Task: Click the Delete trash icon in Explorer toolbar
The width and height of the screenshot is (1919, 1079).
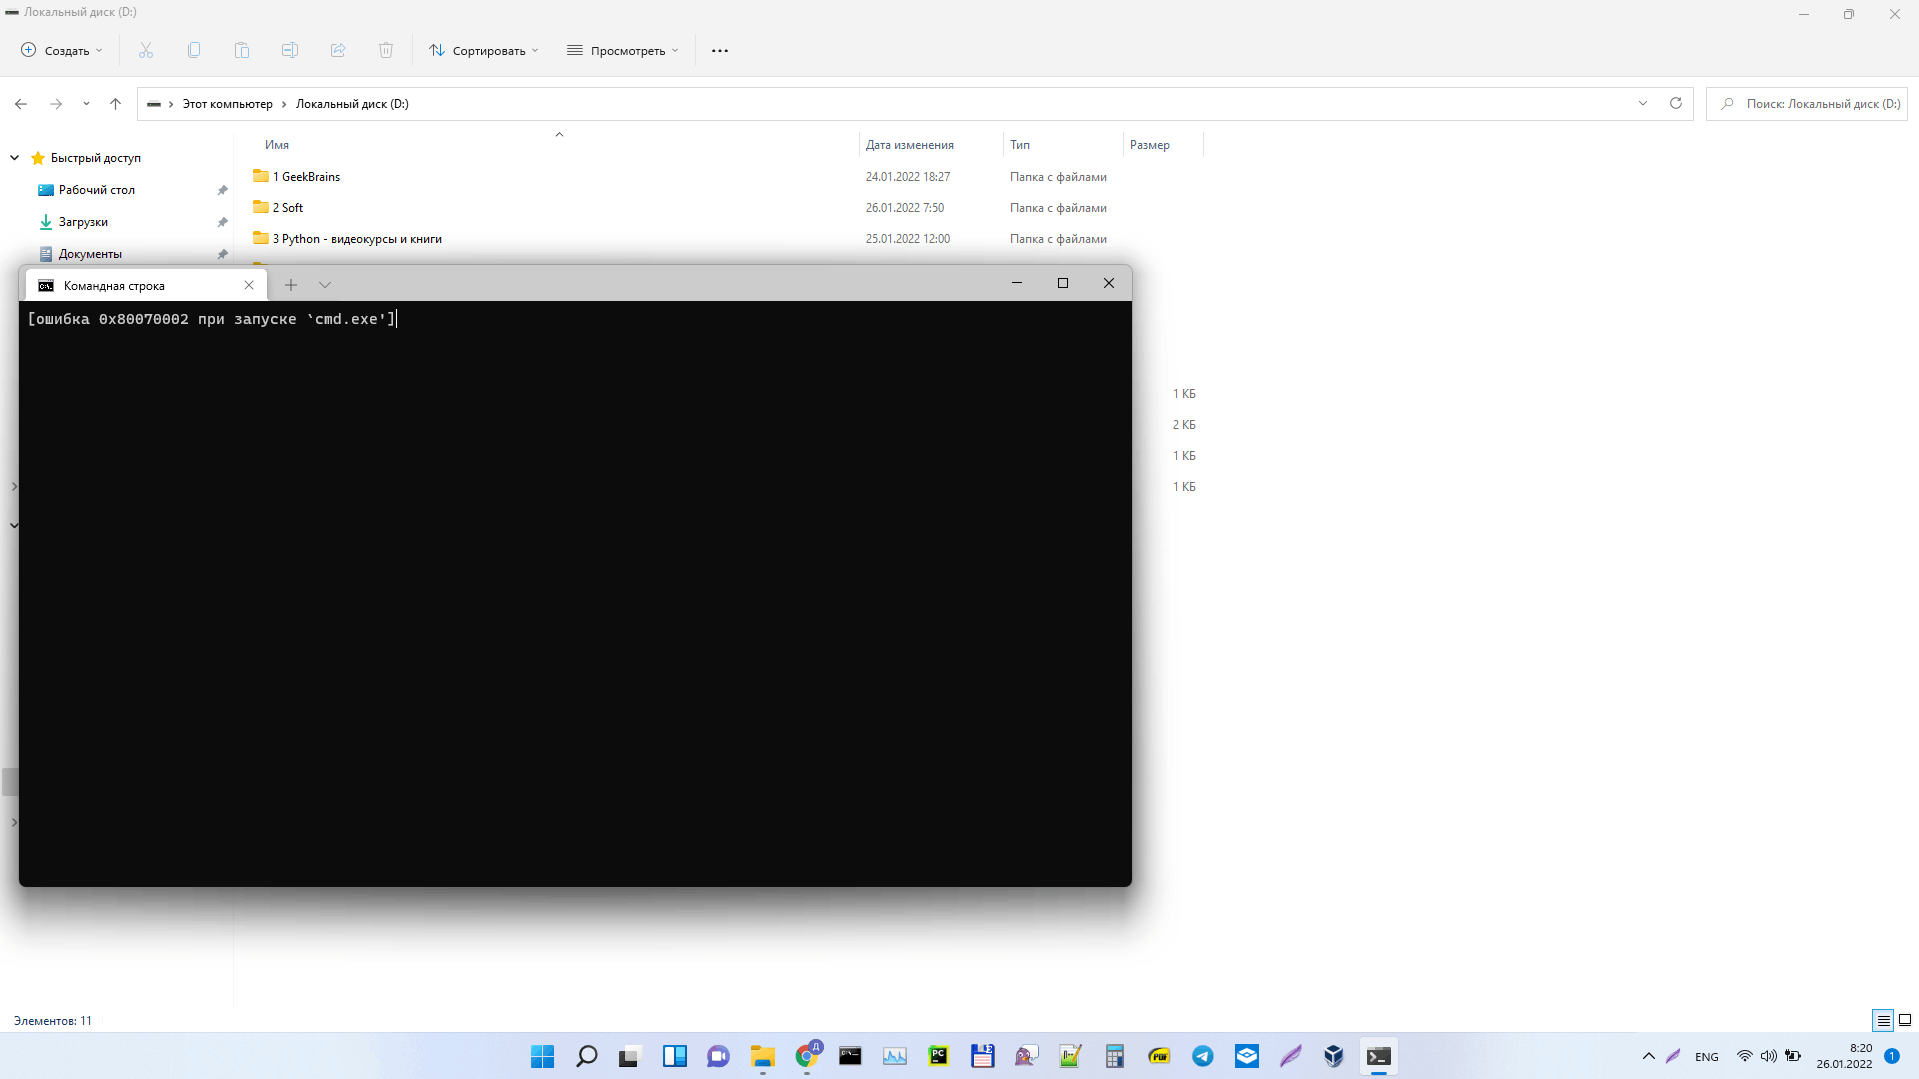Action: click(386, 50)
